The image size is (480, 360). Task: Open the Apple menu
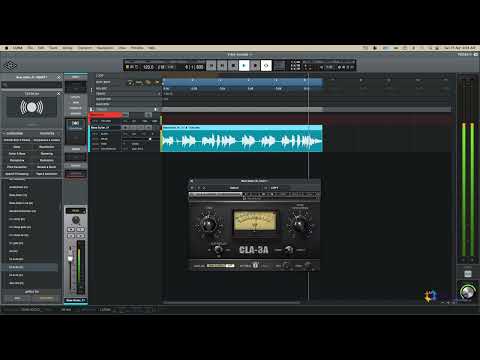(x=6, y=48)
